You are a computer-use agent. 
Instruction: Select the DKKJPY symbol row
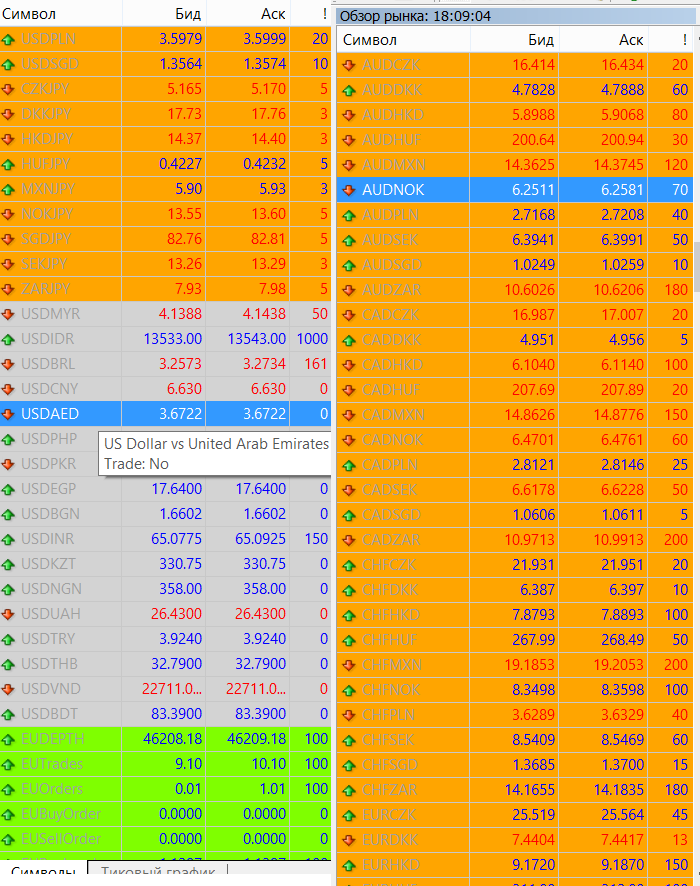coord(165,114)
